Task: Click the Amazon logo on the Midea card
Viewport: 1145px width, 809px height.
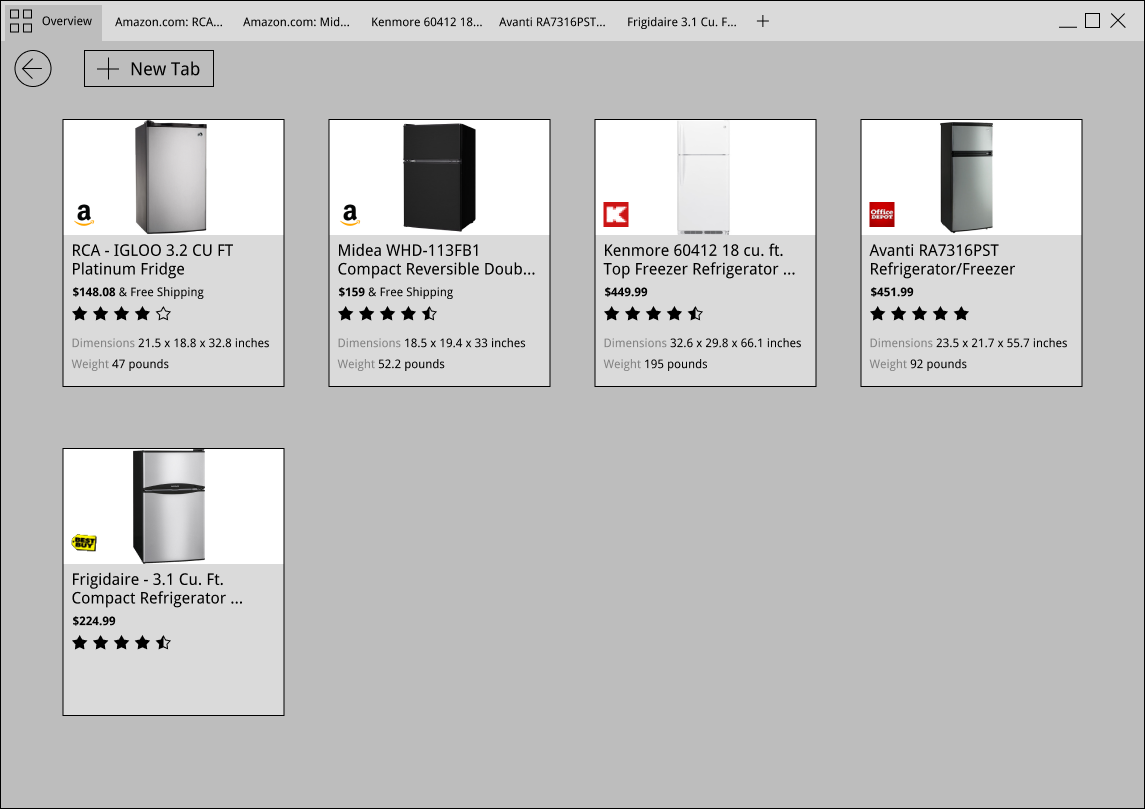Action: (350, 215)
